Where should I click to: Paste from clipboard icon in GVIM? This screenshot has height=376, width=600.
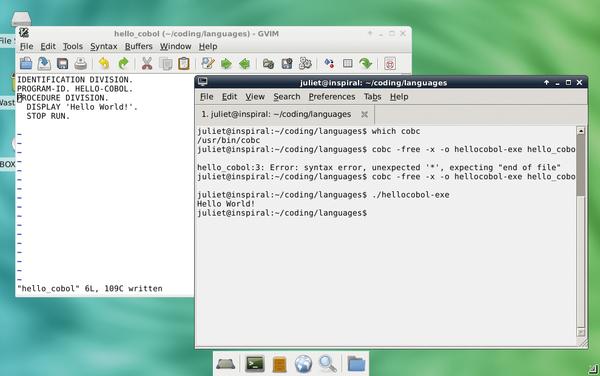pos(184,63)
